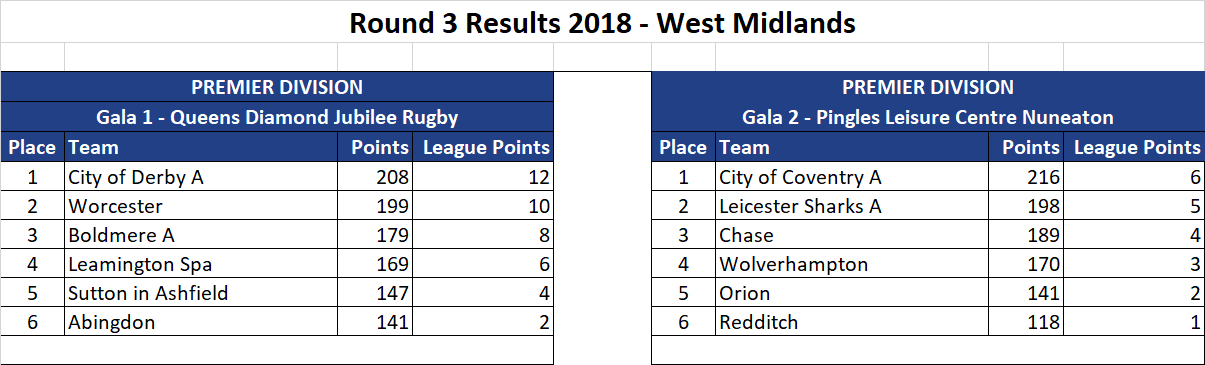Select the points value 208 cell
The width and height of the screenshot is (1205, 365).
coord(374,178)
